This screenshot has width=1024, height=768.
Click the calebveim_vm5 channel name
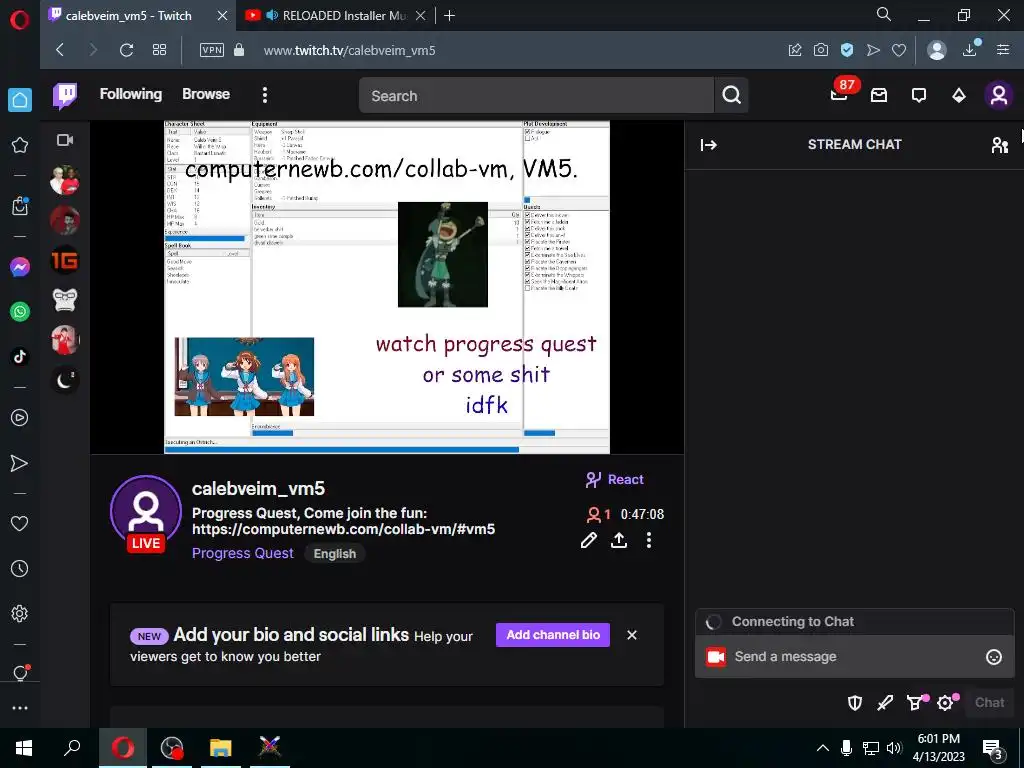[259, 488]
